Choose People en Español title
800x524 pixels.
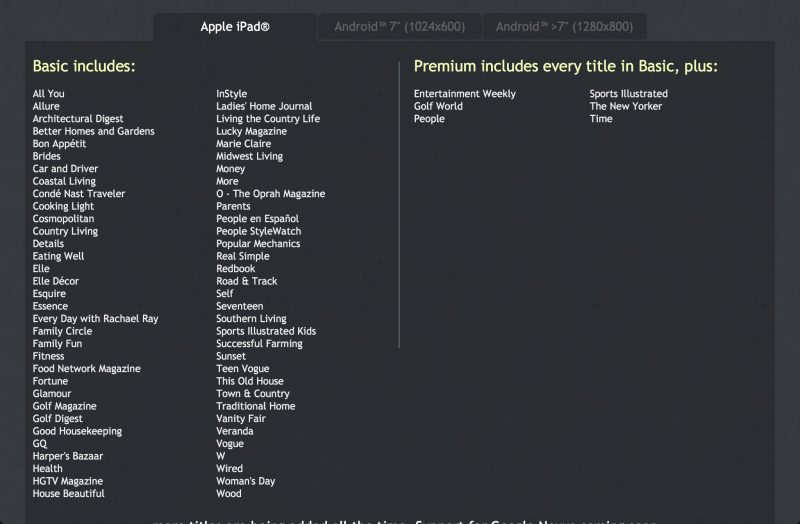click(257, 219)
